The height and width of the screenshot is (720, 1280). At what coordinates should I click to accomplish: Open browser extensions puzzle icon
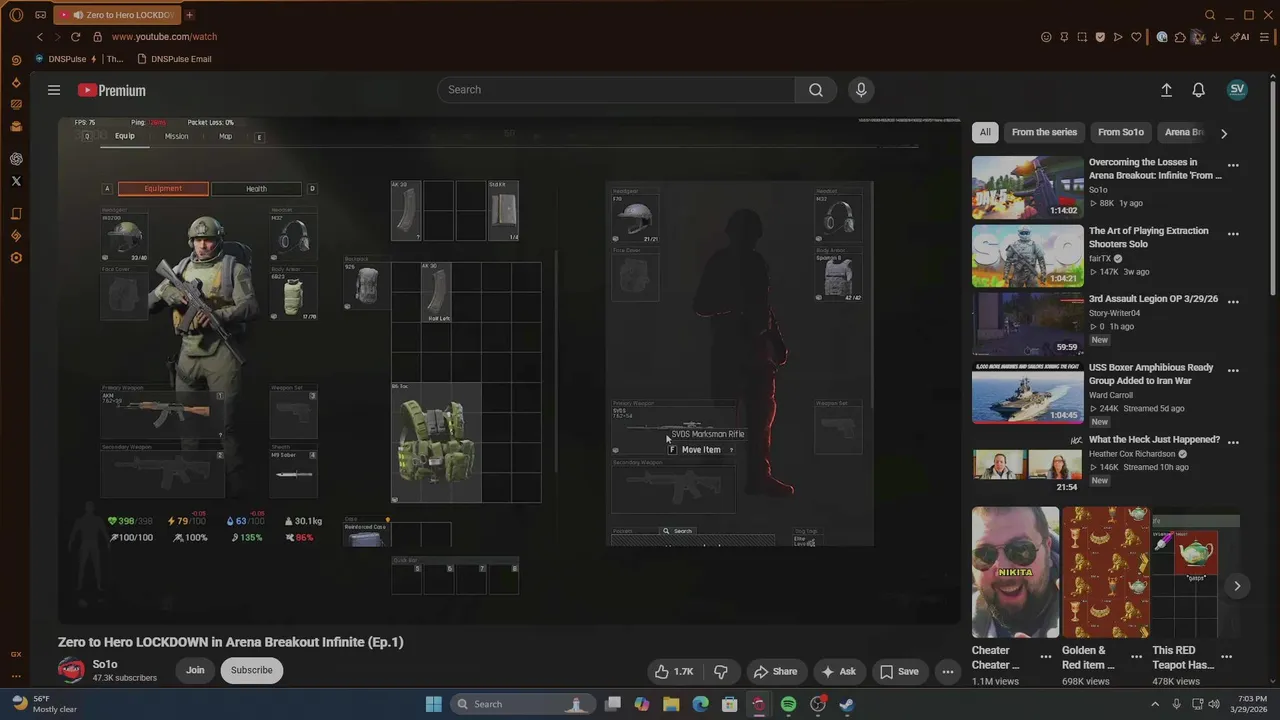pos(1180,37)
